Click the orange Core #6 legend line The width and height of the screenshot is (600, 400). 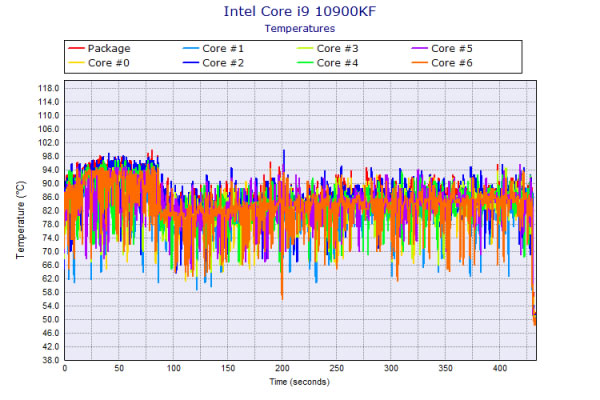coord(419,62)
